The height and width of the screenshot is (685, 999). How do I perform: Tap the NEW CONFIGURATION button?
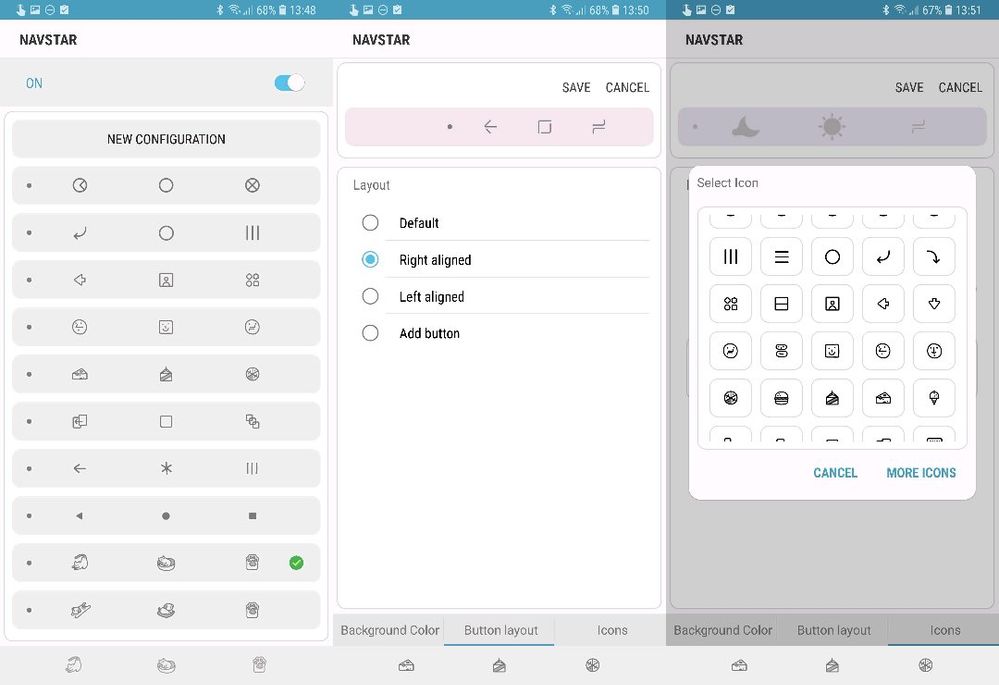coord(166,139)
